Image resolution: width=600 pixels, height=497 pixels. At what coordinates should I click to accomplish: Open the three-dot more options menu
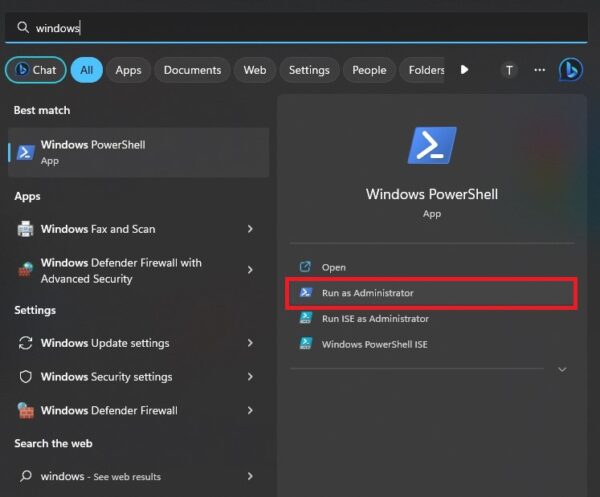[x=540, y=70]
